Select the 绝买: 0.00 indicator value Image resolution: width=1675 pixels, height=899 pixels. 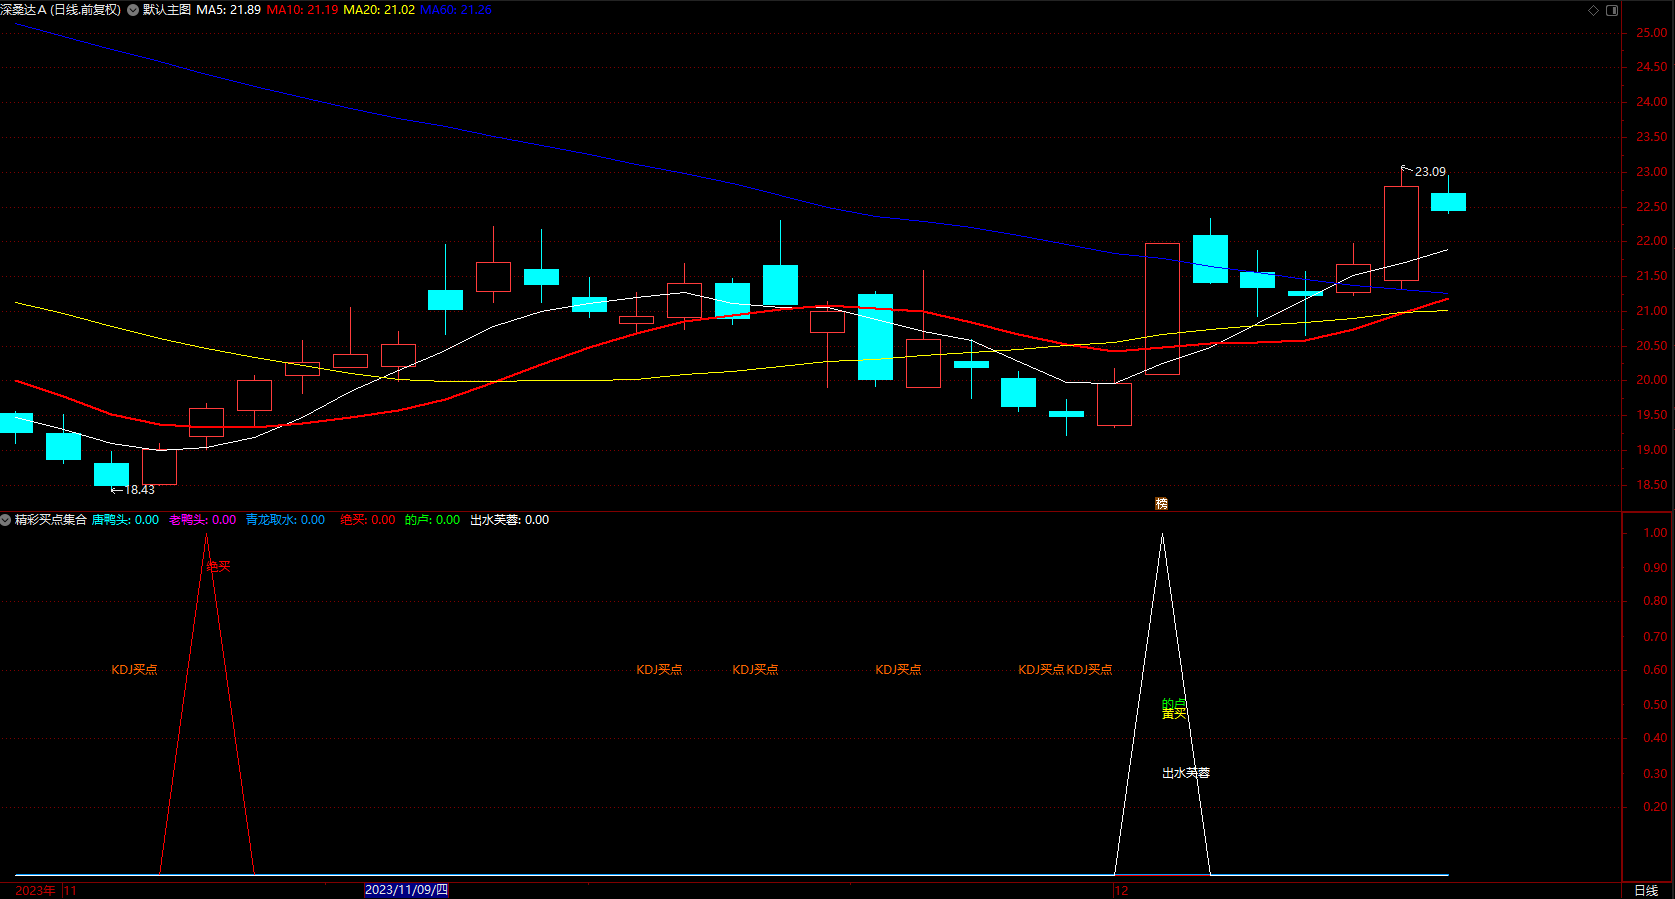coord(368,520)
